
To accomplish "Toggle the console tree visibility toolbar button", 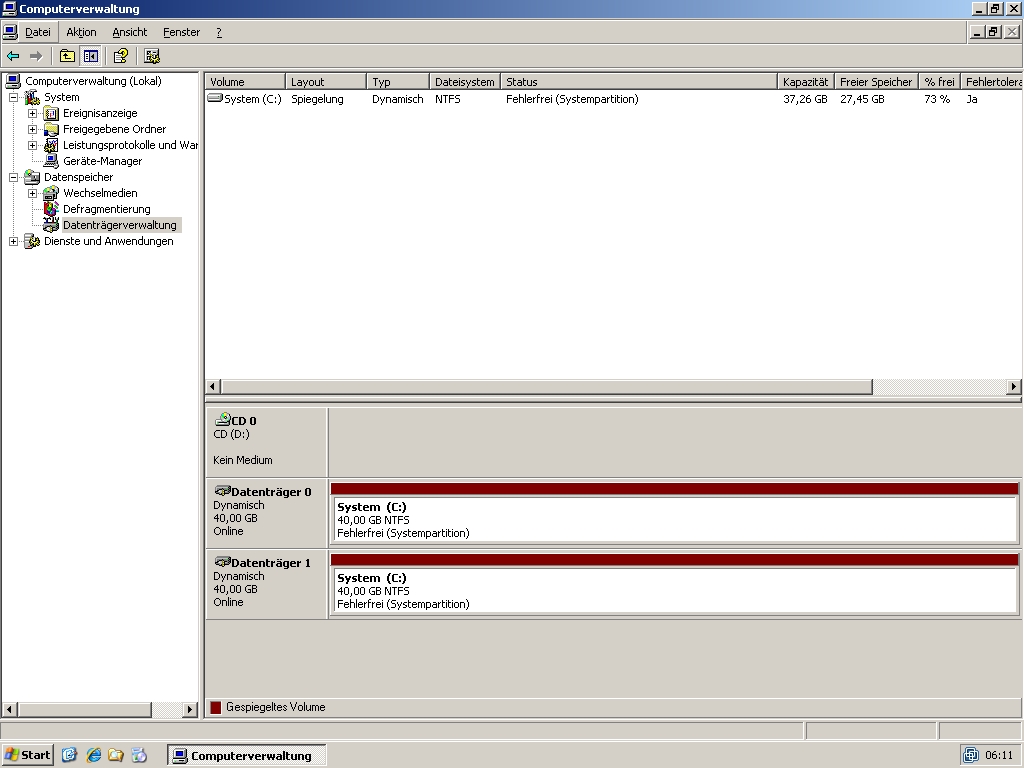I will (91, 57).
